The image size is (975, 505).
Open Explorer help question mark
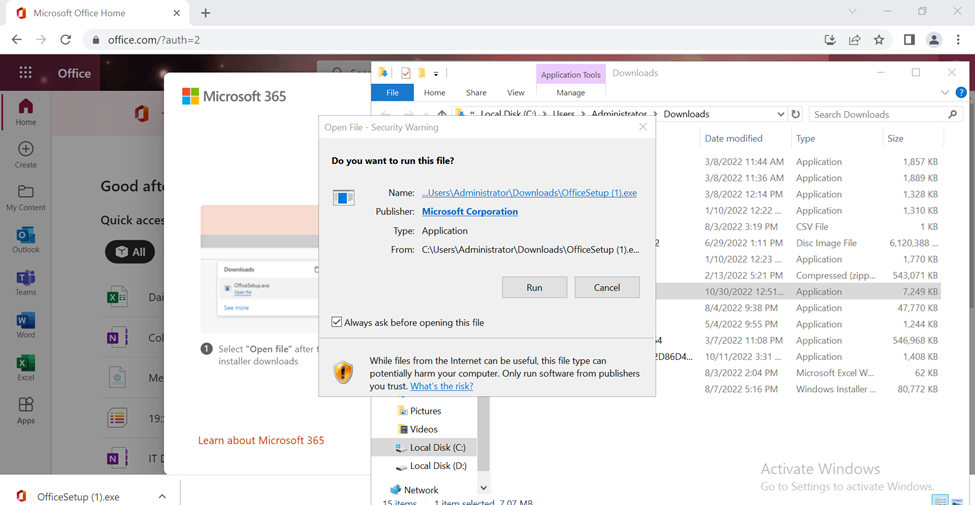coord(961,93)
